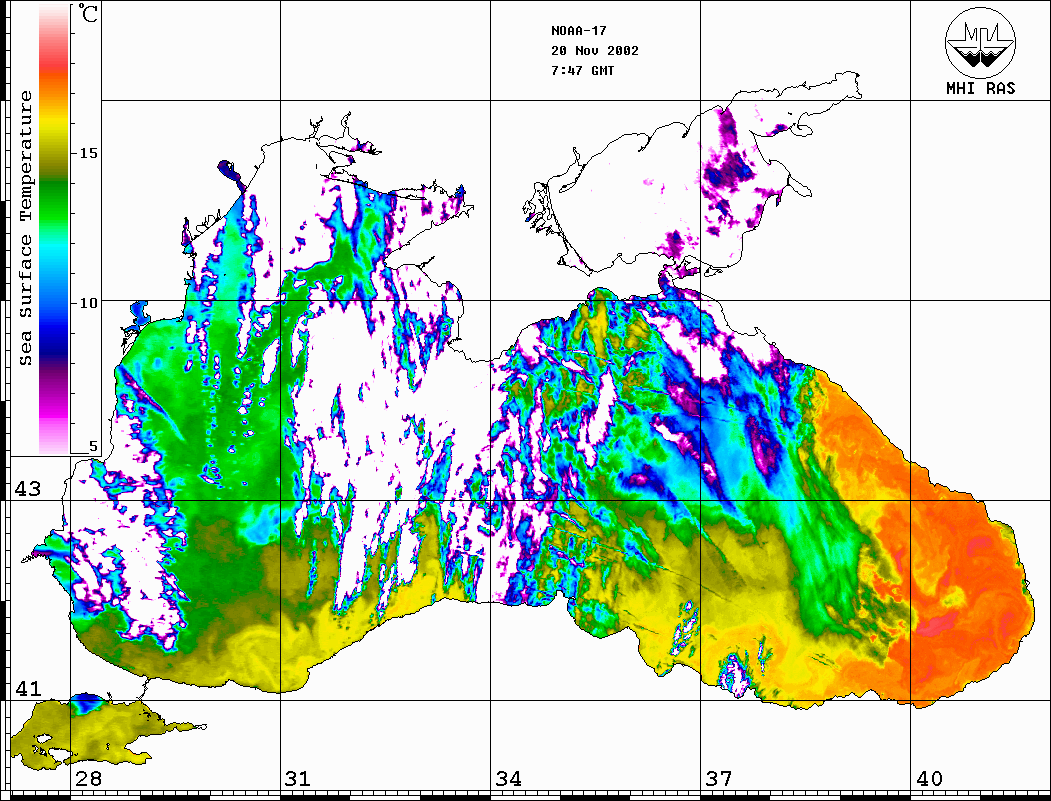Click the longitude label 37
The height and width of the screenshot is (801, 1051).
(719, 778)
